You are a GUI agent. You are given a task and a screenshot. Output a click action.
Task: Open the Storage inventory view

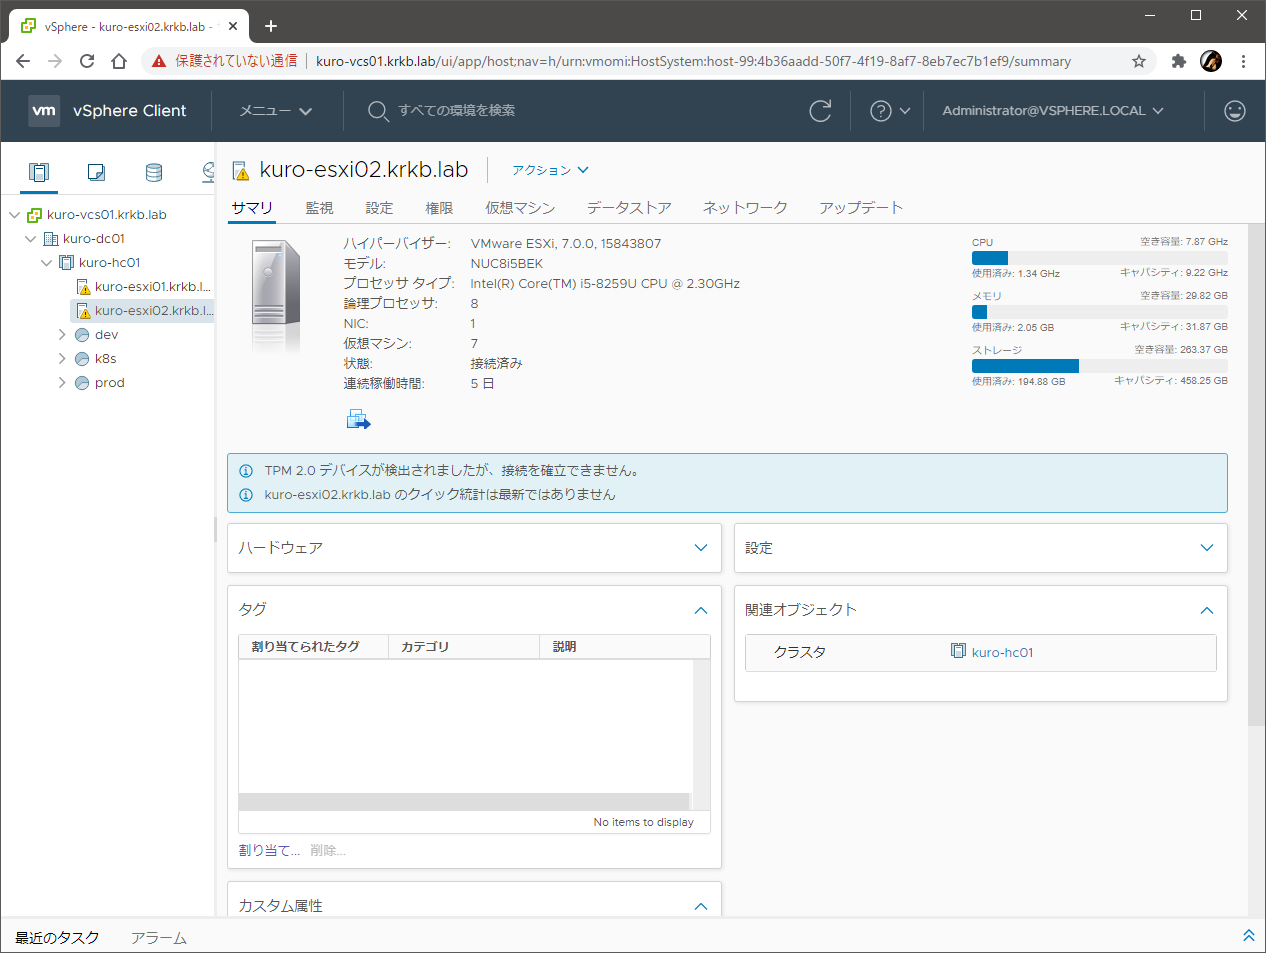[152, 171]
